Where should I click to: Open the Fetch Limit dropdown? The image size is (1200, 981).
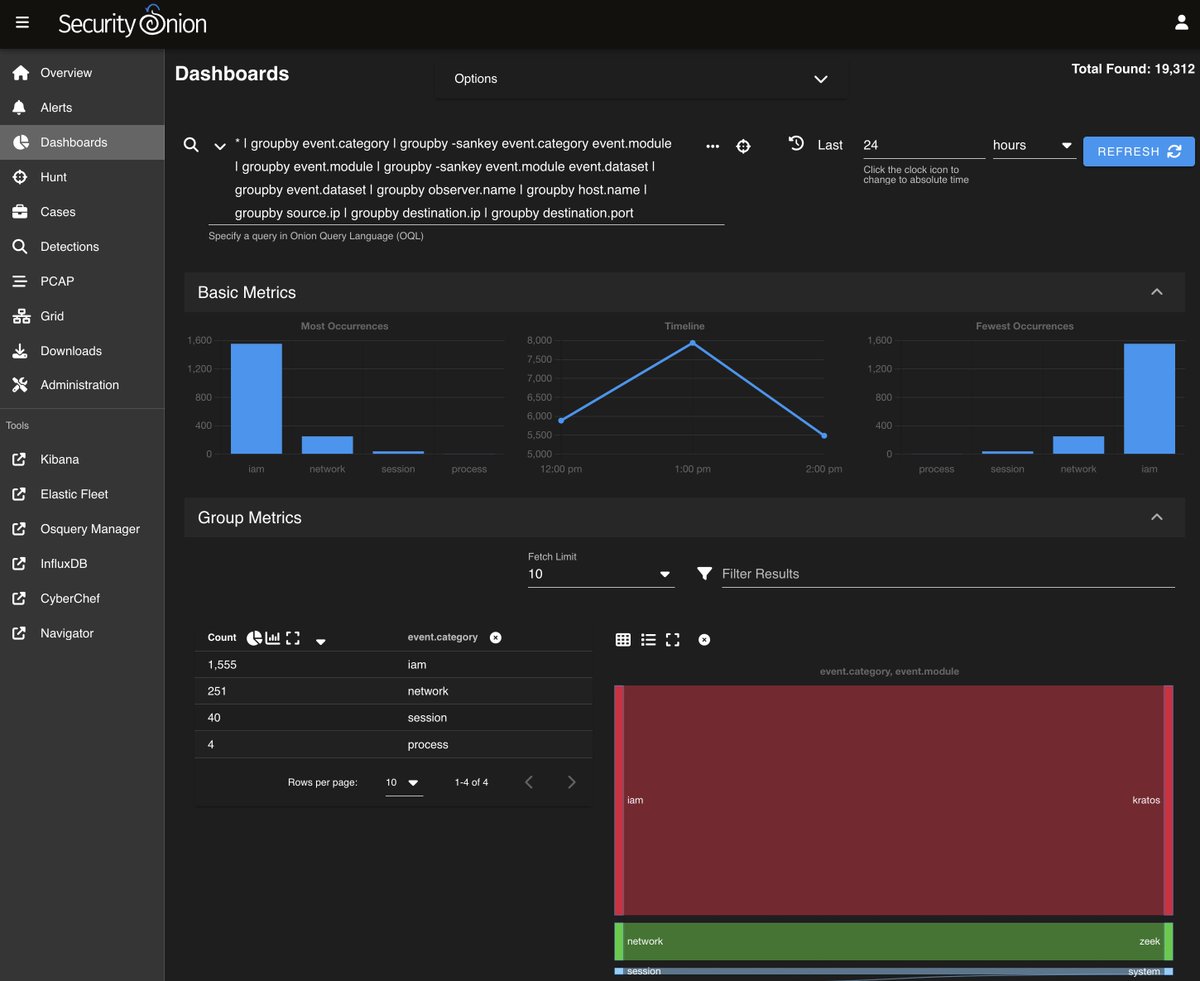pos(664,574)
